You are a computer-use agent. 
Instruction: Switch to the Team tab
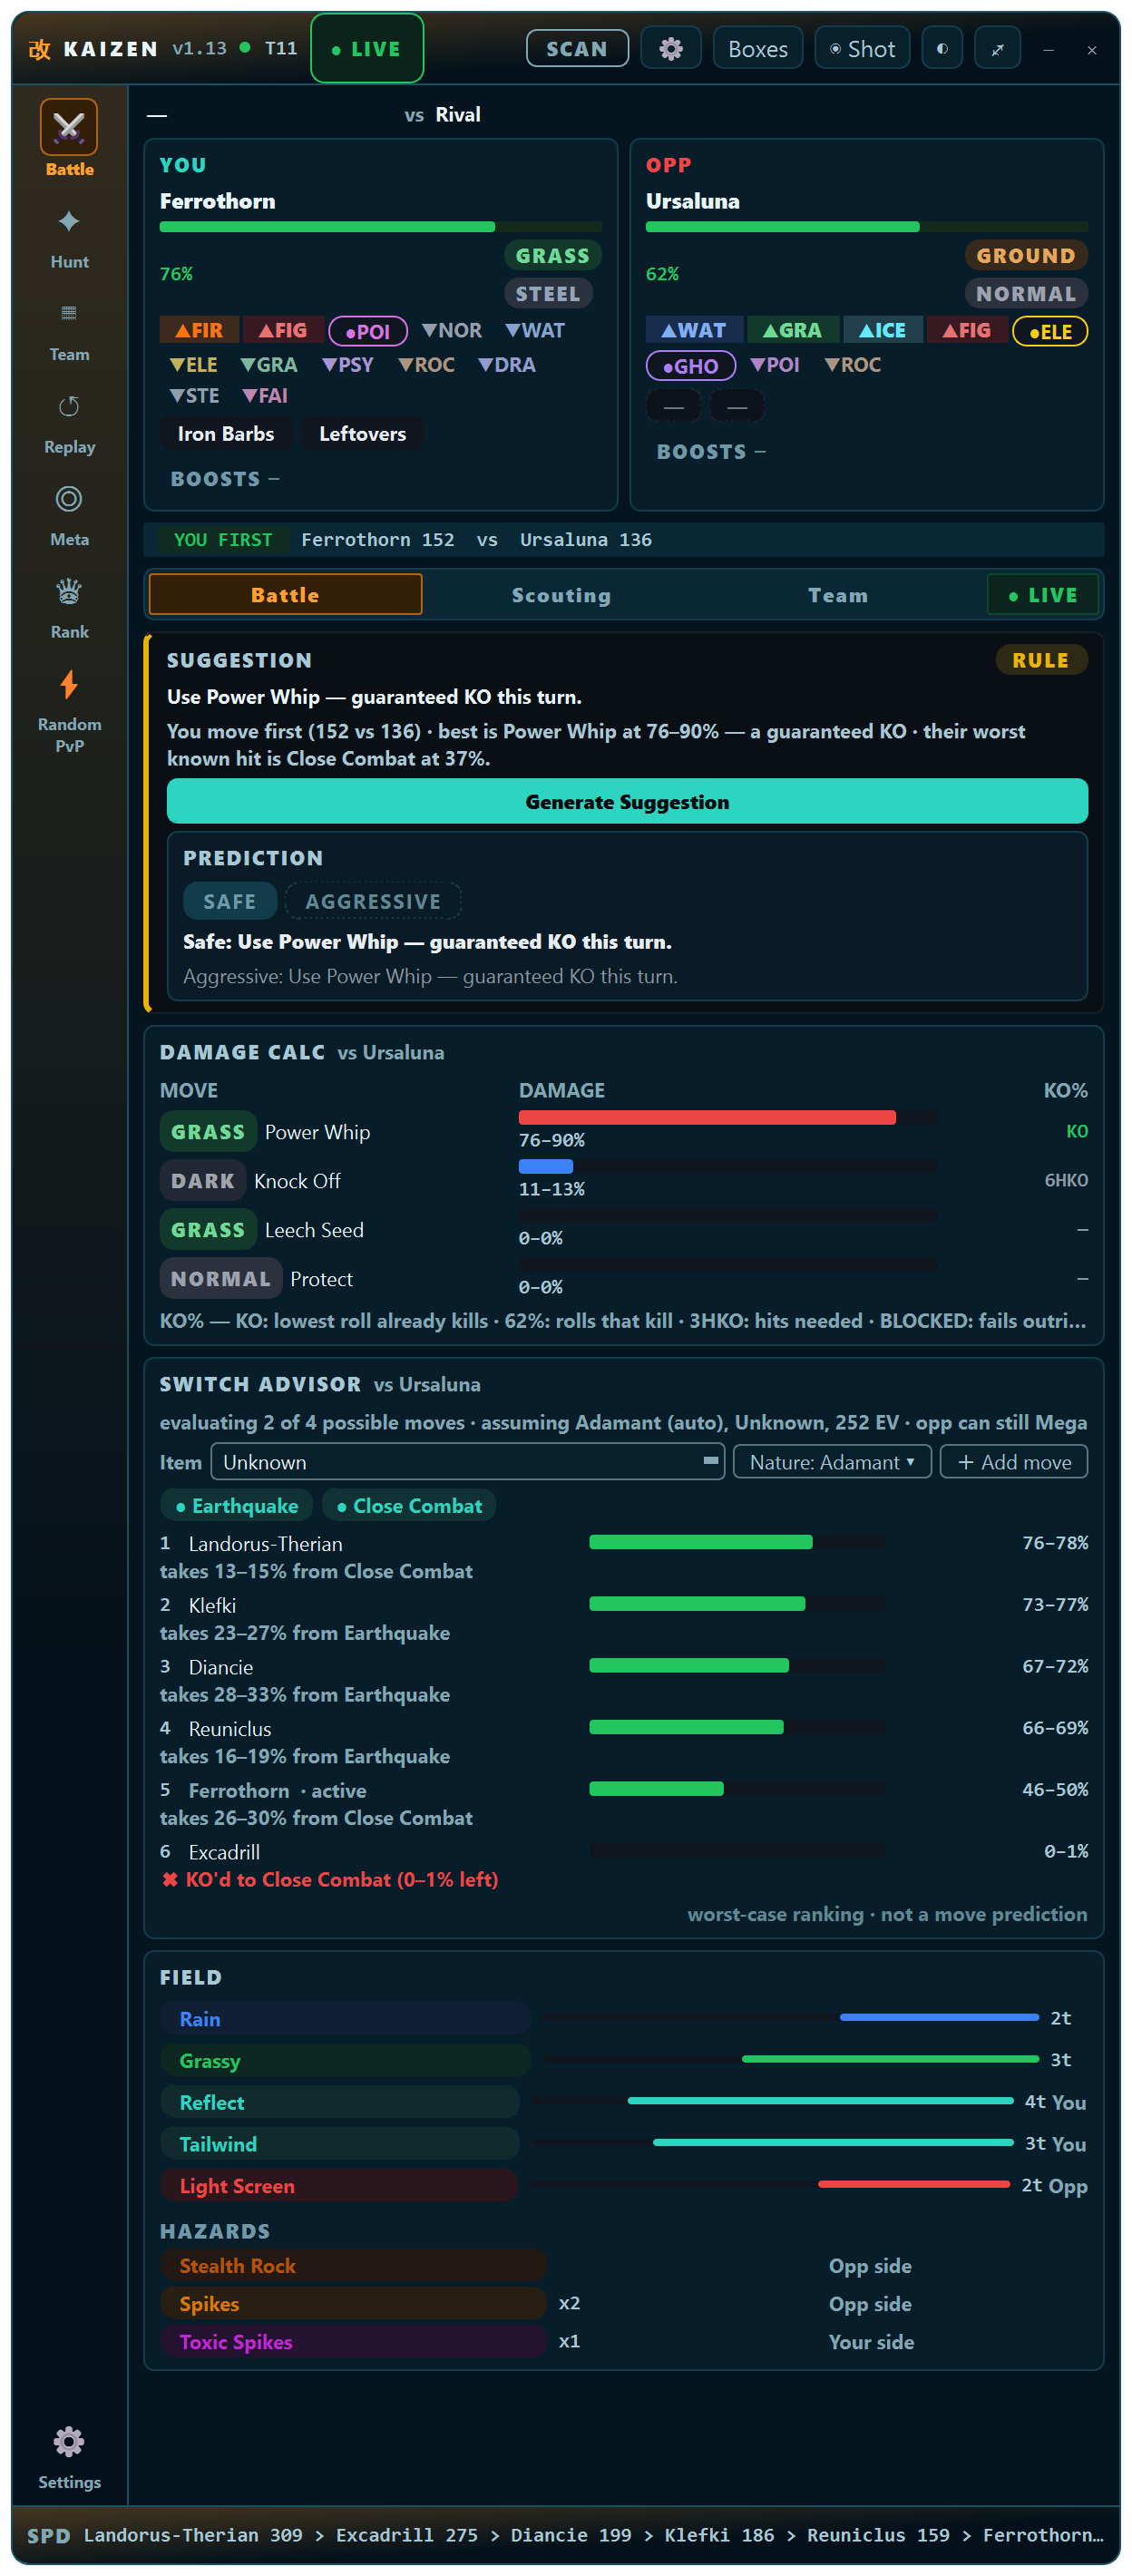[837, 594]
